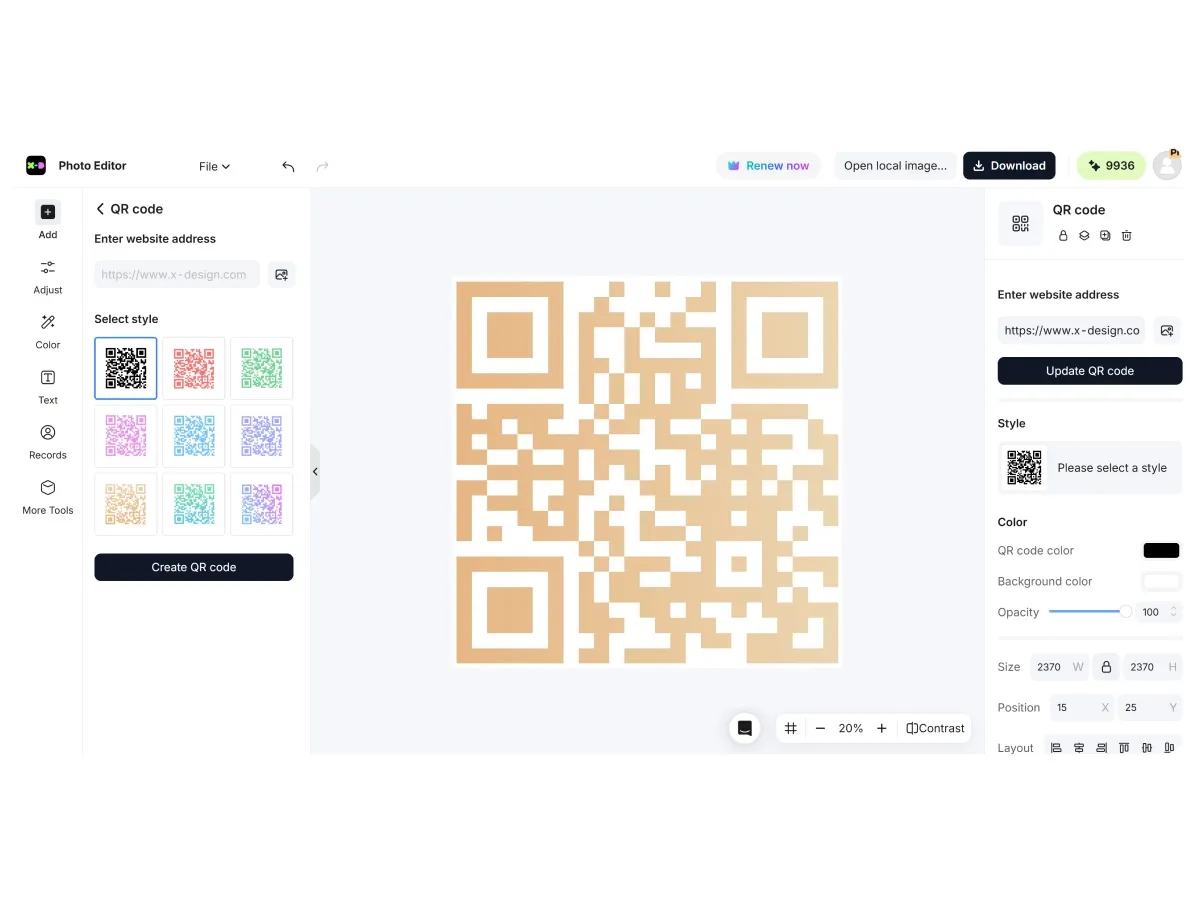The image size is (1200, 900).
Task: Collapse the left panel with arrow handle
Action: pyautogui.click(x=315, y=471)
